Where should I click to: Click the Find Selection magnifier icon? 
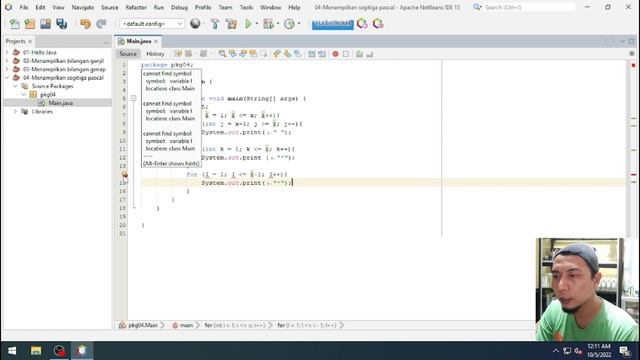(222, 54)
